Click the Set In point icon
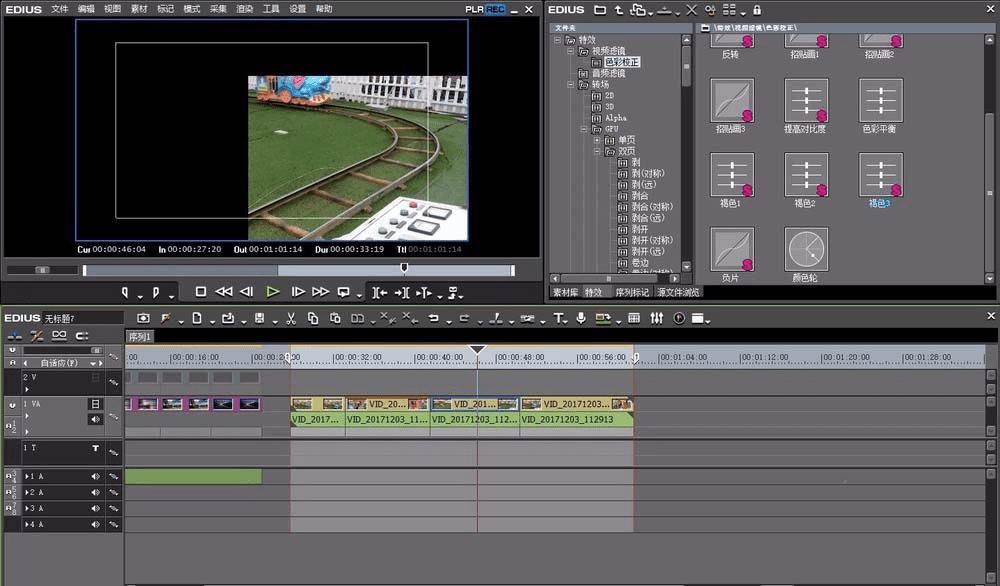This screenshot has height=586, width=1000. point(126,292)
